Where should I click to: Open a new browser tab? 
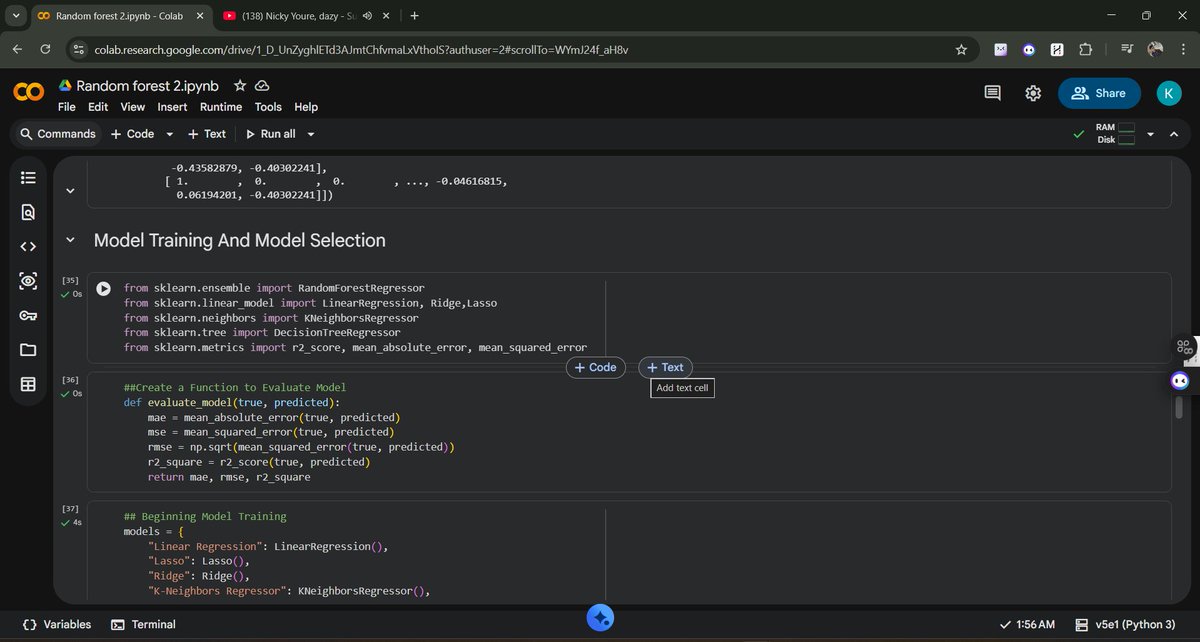tap(414, 16)
